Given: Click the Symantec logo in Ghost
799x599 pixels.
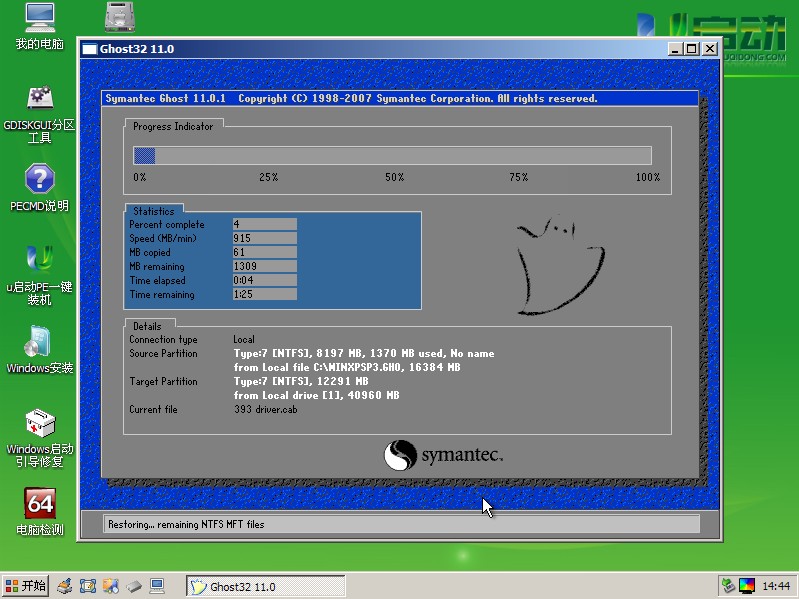Looking at the screenshot, I should click(x=443, y=455).
